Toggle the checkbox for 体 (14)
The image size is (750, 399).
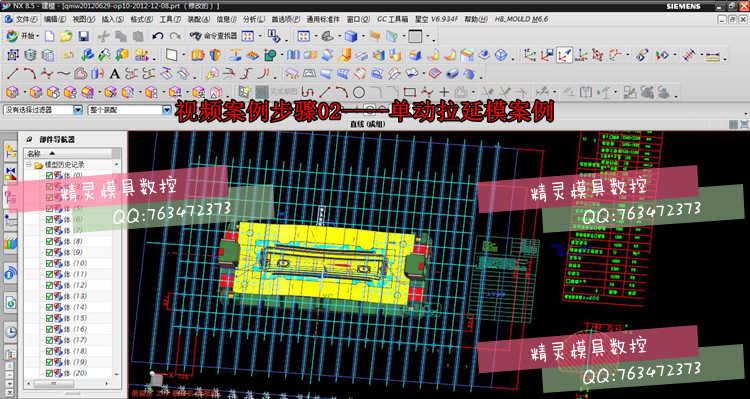tap(49, 307)
